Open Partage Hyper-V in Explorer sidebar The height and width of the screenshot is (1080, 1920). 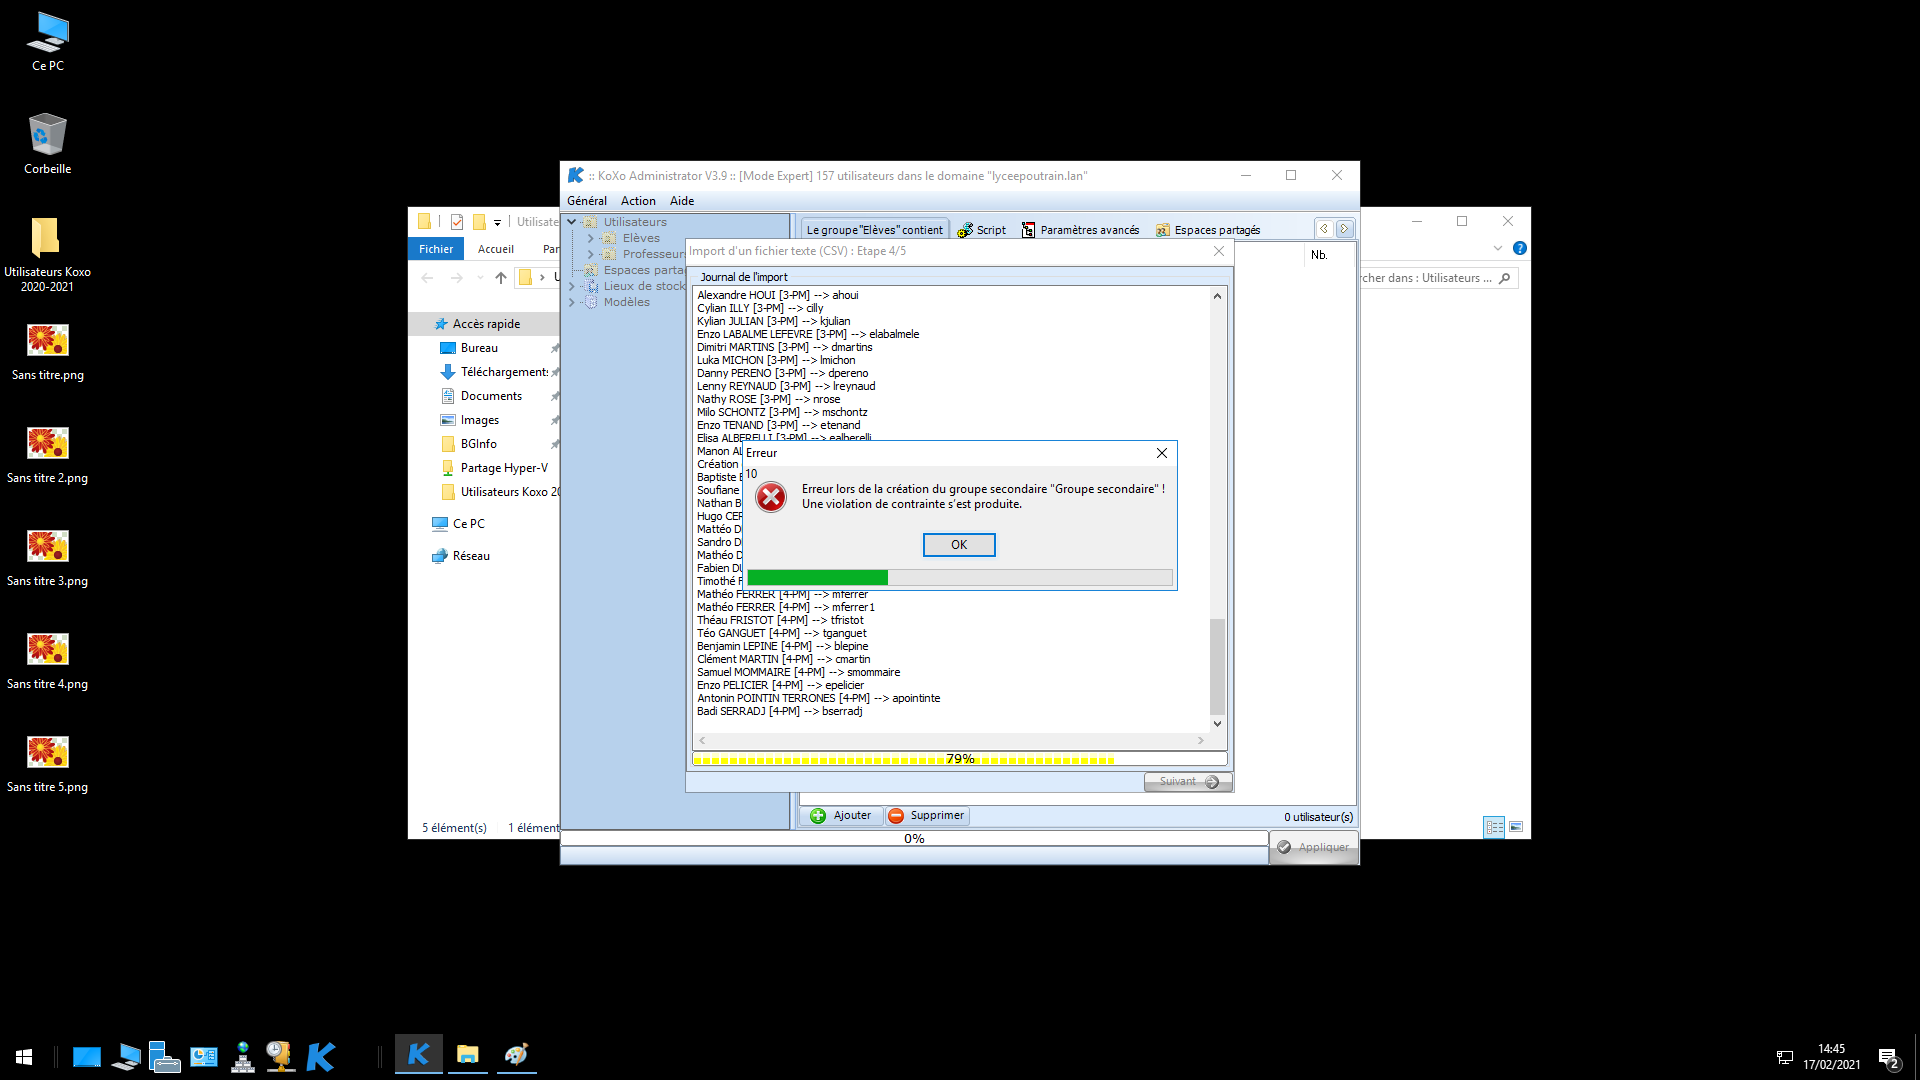504,468
